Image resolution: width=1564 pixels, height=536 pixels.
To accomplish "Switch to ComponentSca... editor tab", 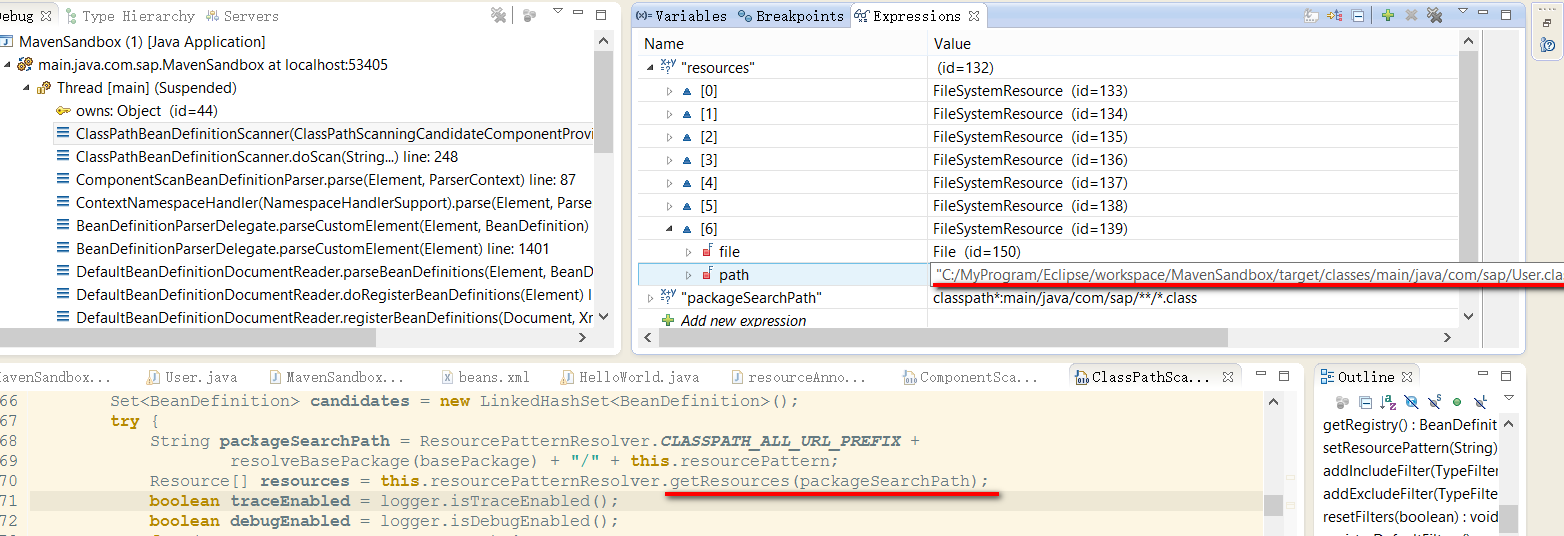I will [970, 378].
